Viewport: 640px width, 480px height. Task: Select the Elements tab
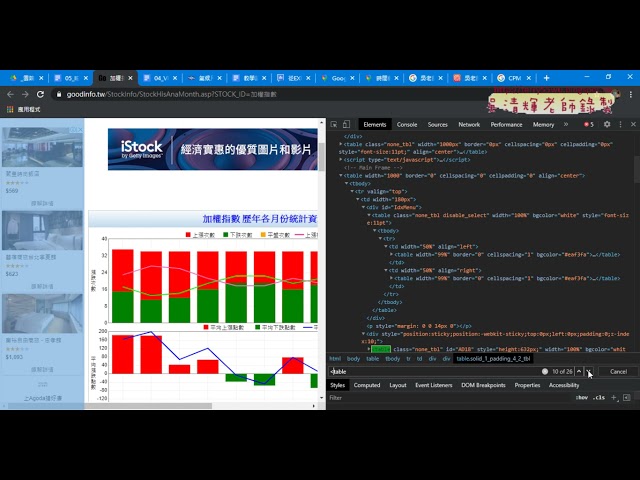(x=375, y=124)
